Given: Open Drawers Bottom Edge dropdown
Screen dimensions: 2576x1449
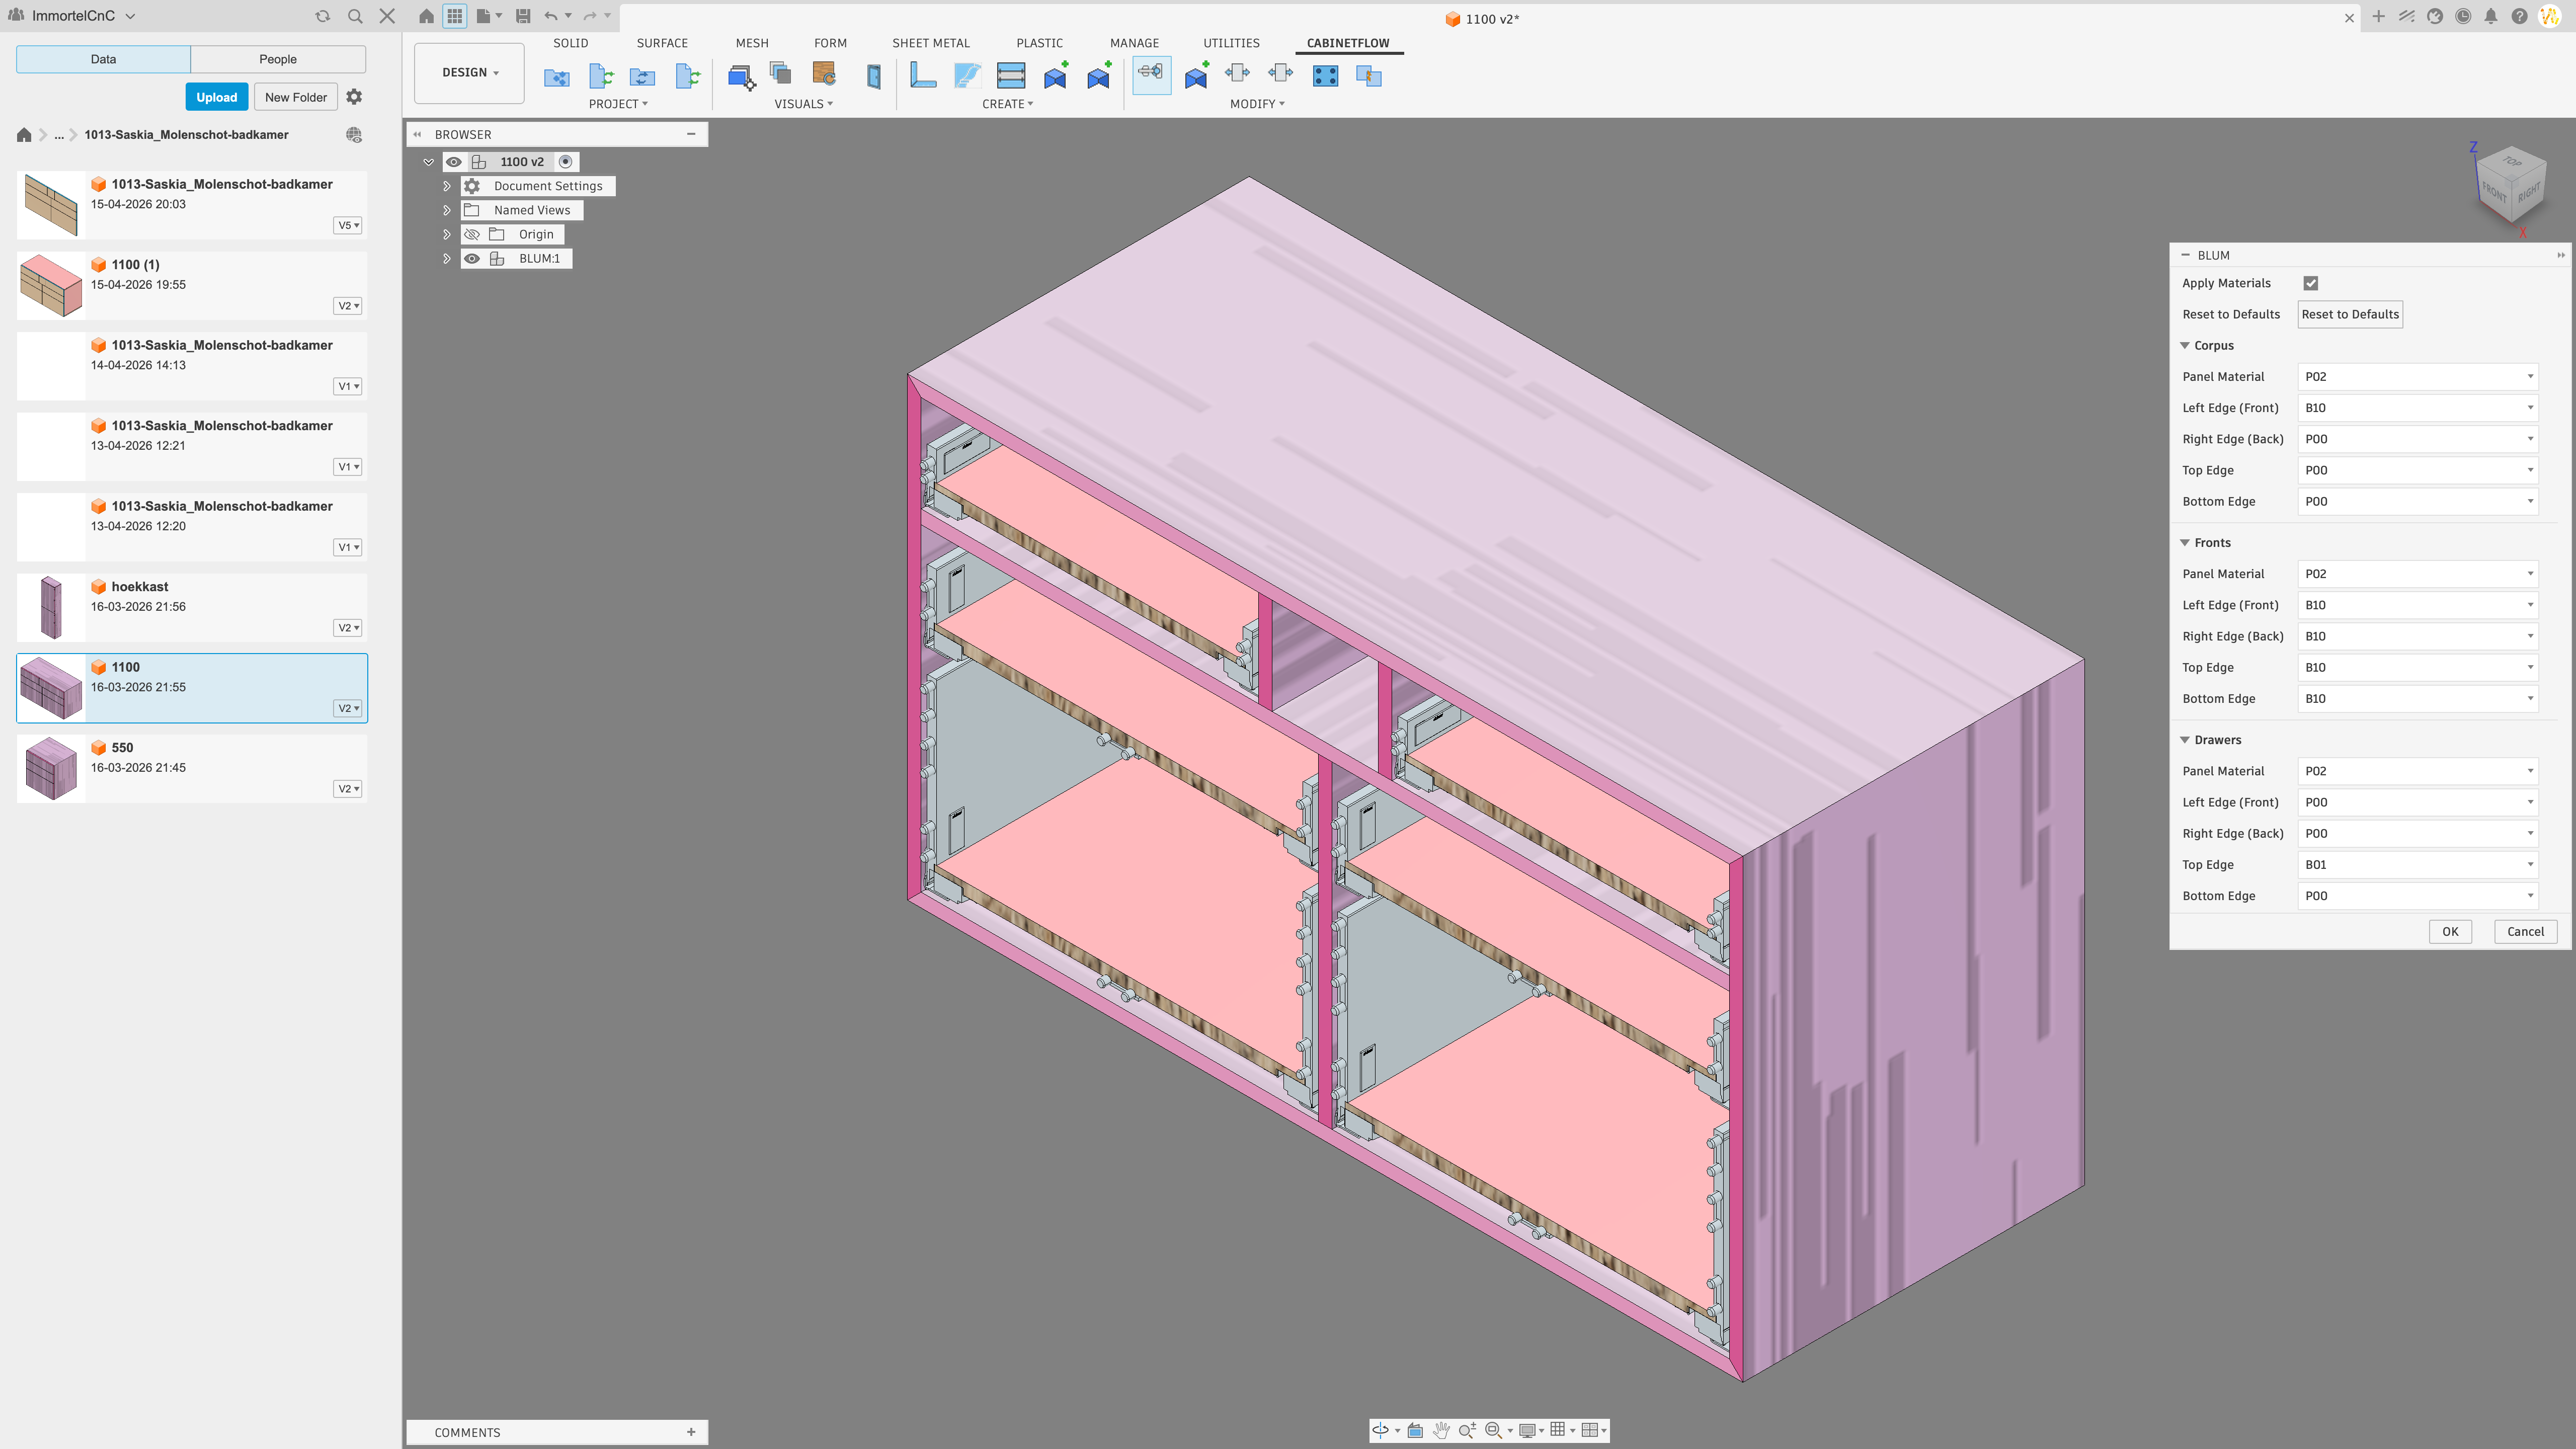Looking at the screenshot, I should point(2418,896).
